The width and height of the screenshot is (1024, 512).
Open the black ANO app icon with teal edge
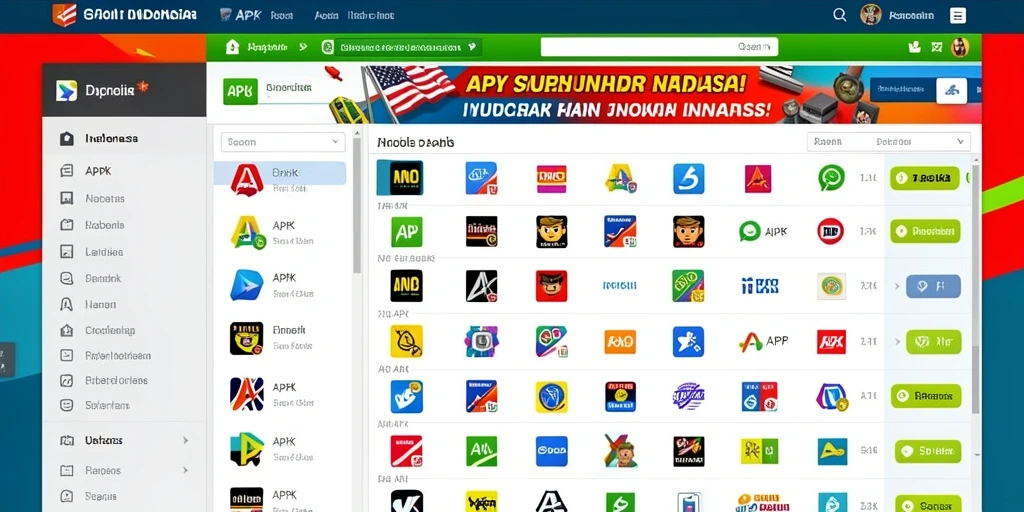[400, 178]
